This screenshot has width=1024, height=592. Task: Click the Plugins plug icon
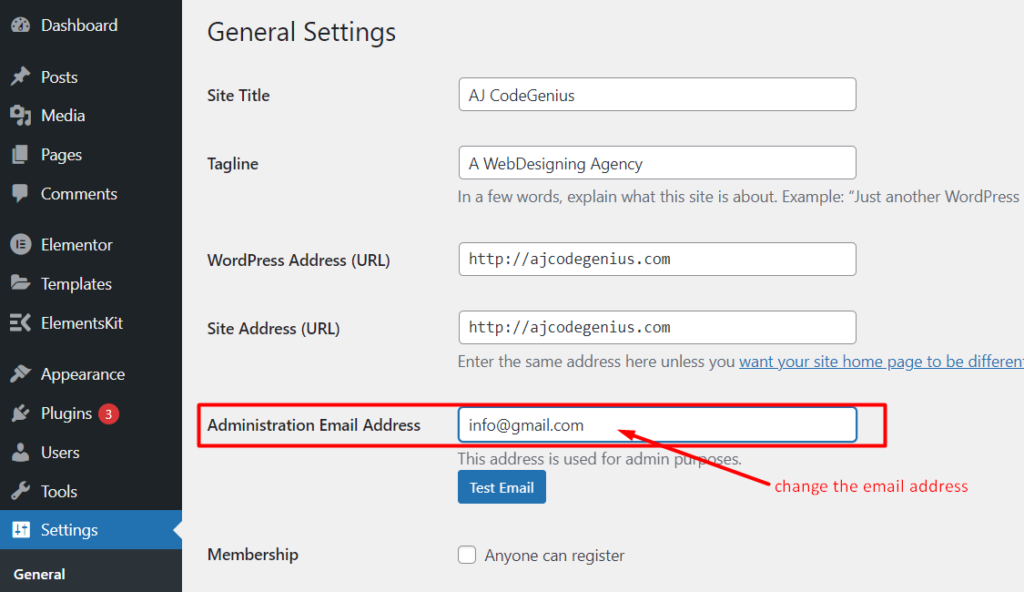20,413
